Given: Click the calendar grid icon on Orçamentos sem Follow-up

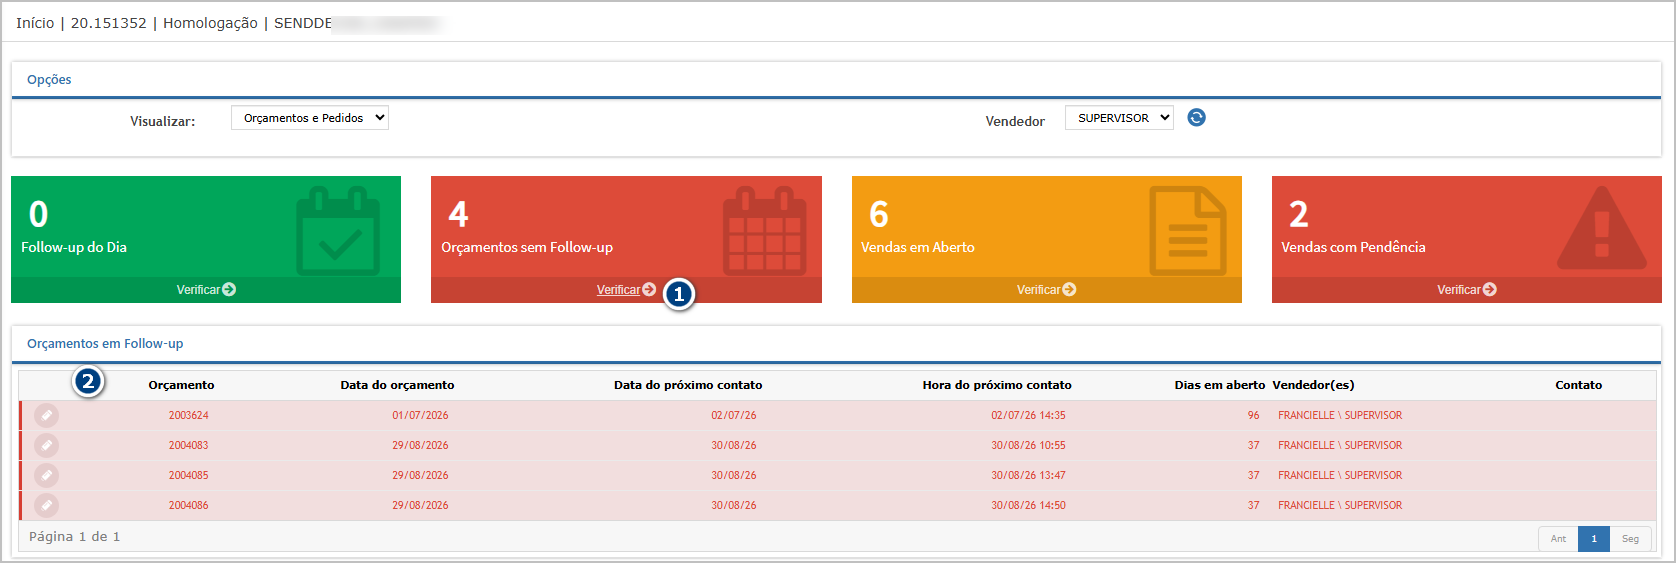Looking at the screenshot, I should pyautogui.click(x=764, y=231).
